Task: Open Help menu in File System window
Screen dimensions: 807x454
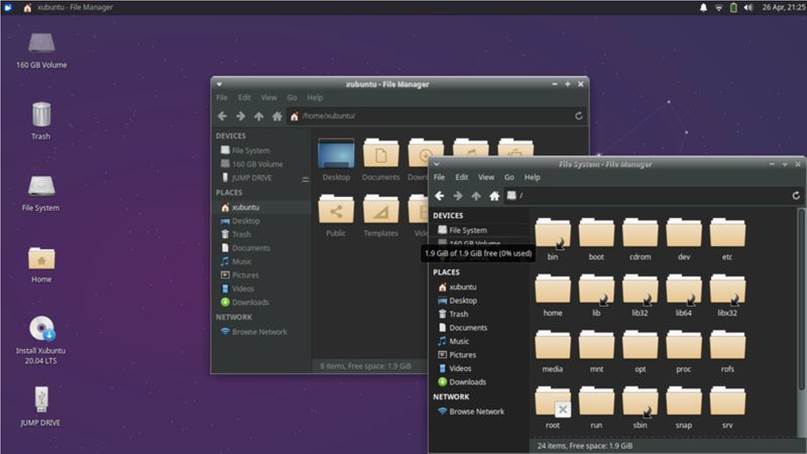Action: 532,177
